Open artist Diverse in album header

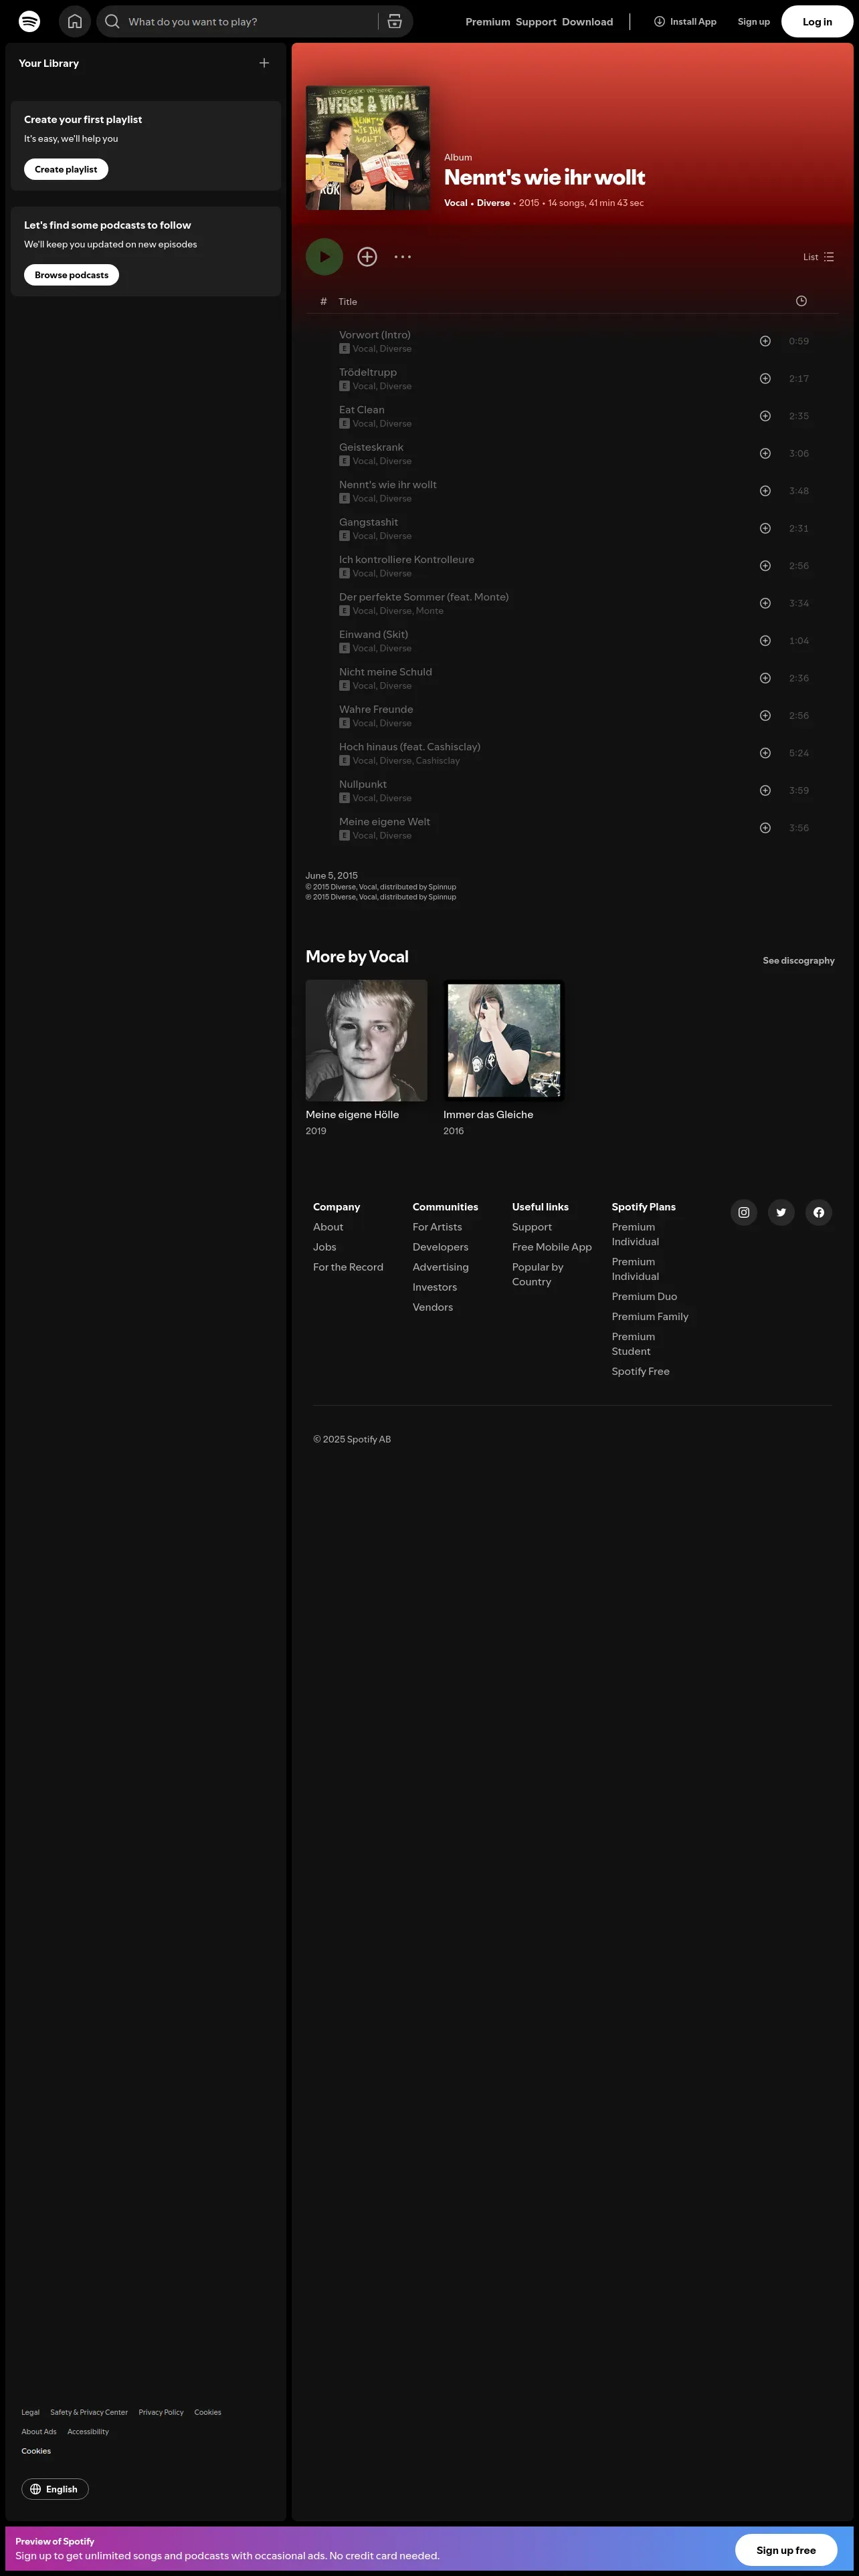[x=493, y=203]
